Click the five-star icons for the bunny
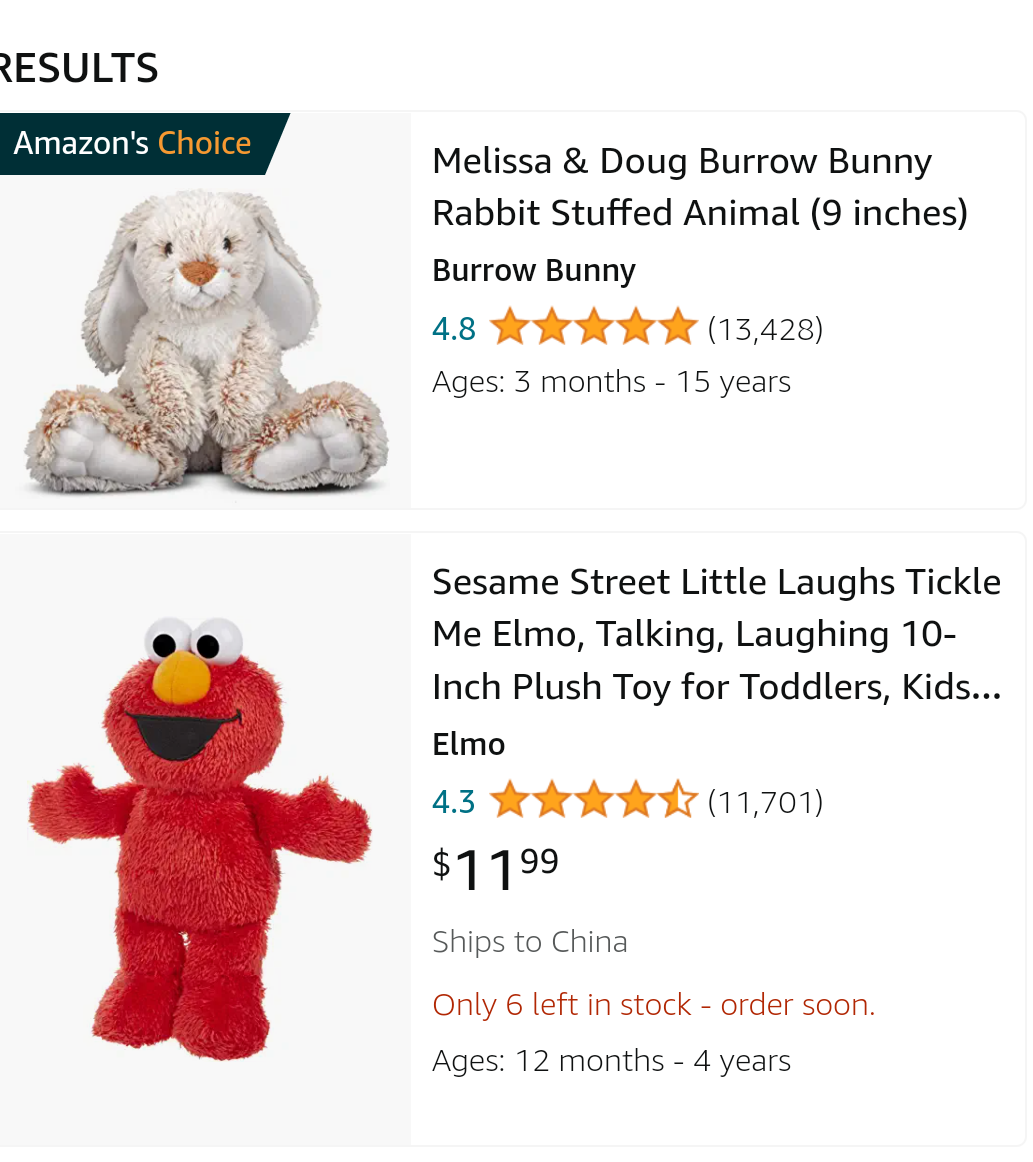Screen dimensions: 1033x1162 pyautogui.click(x=593, y=327)
